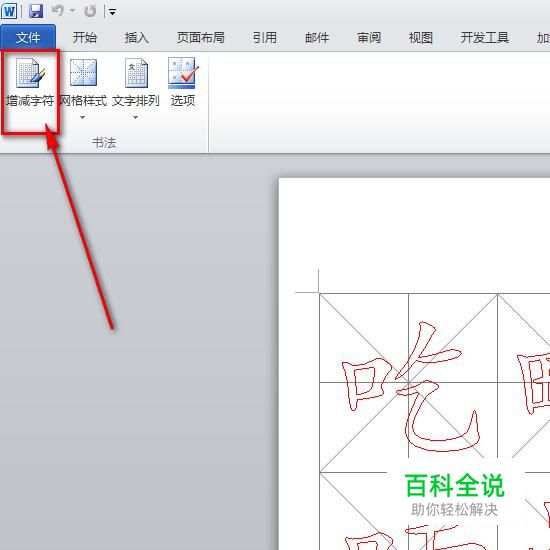Open the undo history dropdown arrow
The height and width of the screenshot is (550, 550).
(x=73, y=11)
